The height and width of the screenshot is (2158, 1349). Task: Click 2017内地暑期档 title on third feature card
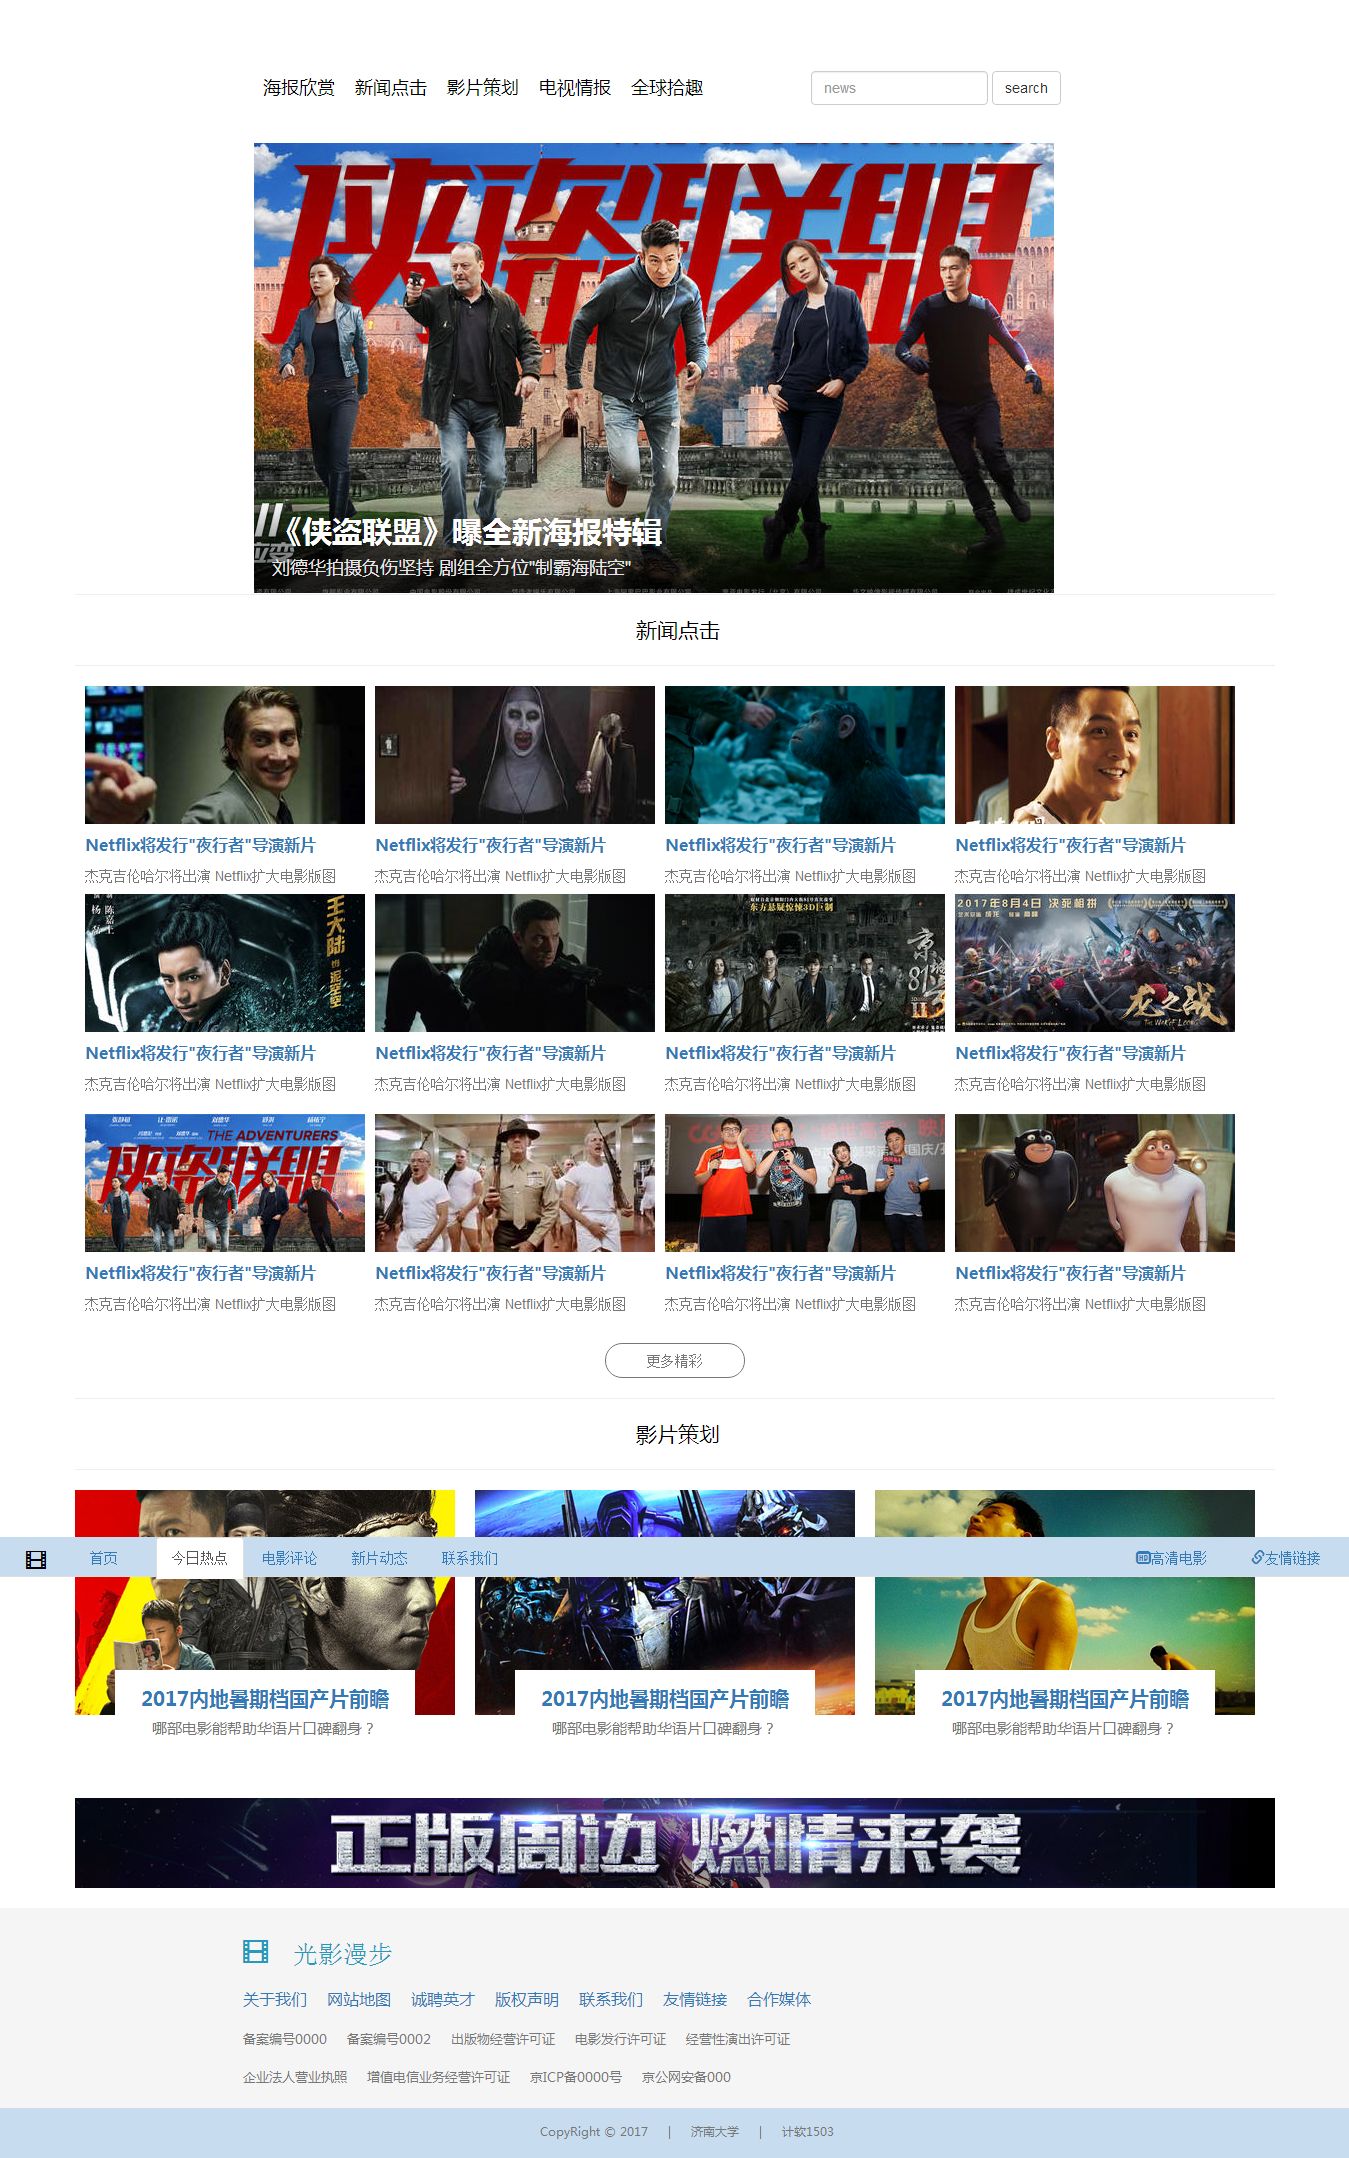(x=1065, y=1699)
